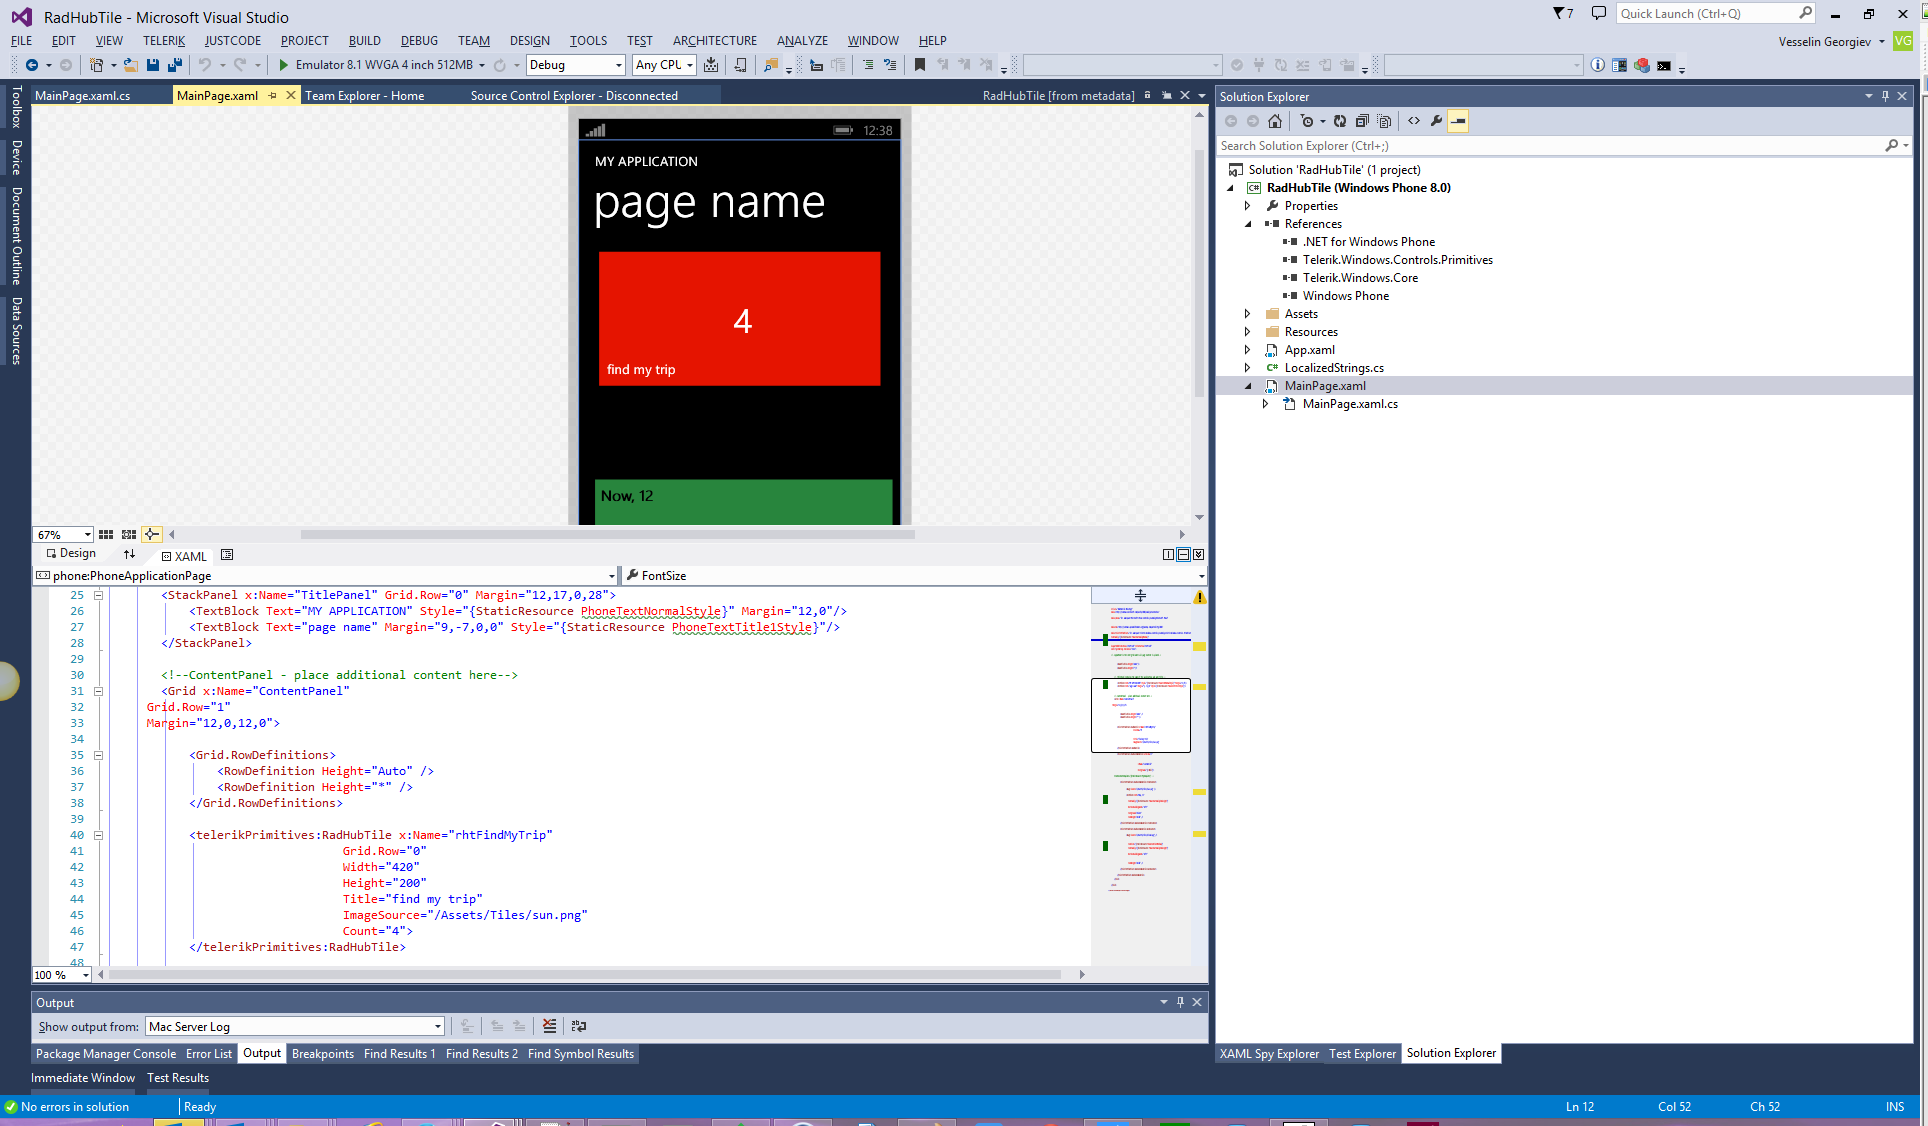Click Collapse All icon in Solution Explorer
The height and width of the screenshot is (1126, 1928).
pyautogui.click(x=1362, y=121)
